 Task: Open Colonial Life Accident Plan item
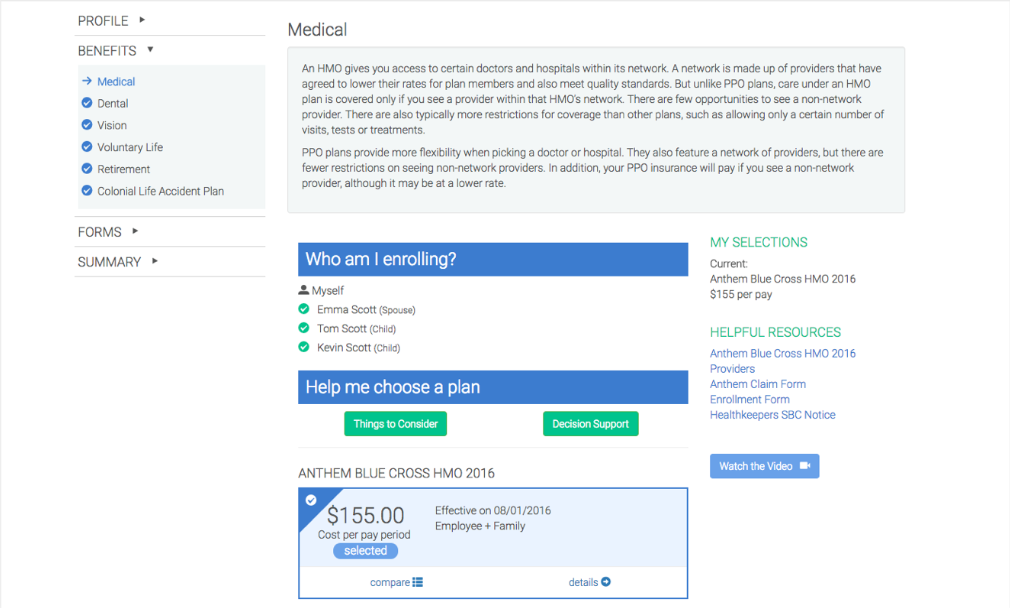coord(160,191)
